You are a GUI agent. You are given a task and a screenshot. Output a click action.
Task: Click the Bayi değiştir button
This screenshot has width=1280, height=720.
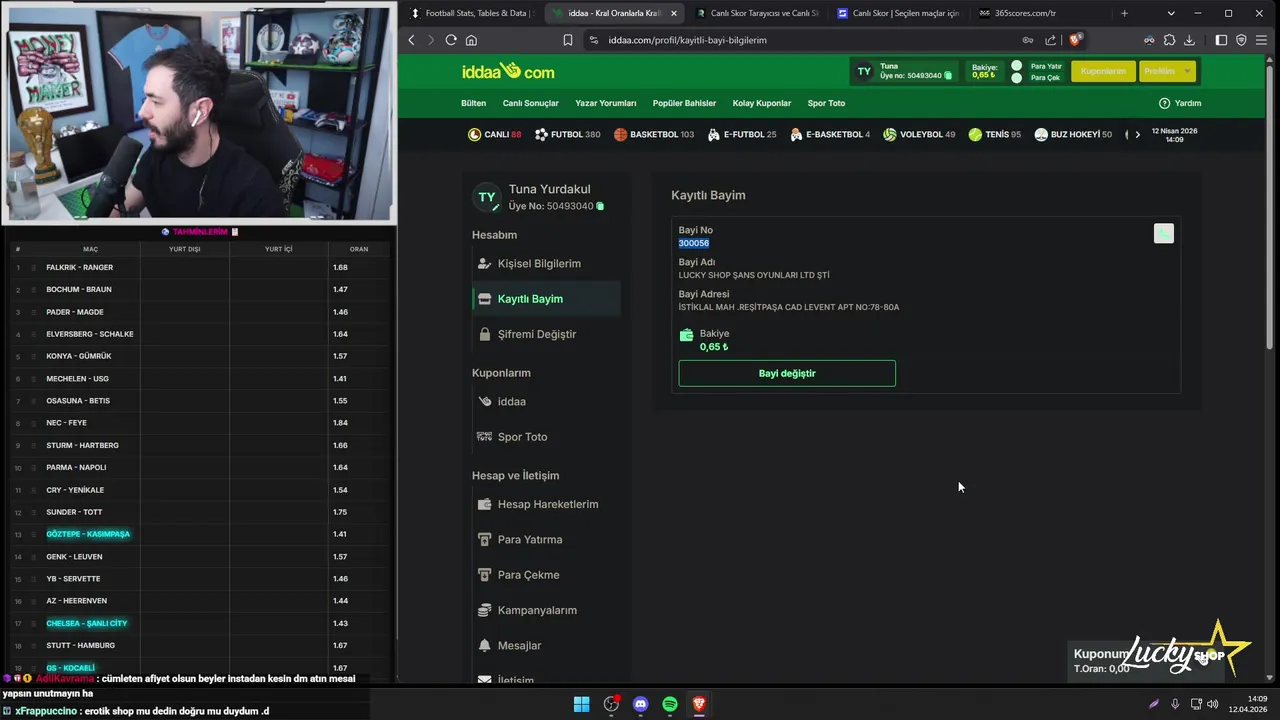coord(787,373)
